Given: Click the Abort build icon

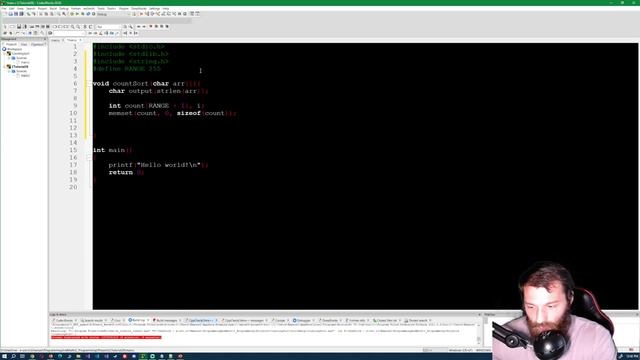Looking at the screenshot, I should (93, 14).
